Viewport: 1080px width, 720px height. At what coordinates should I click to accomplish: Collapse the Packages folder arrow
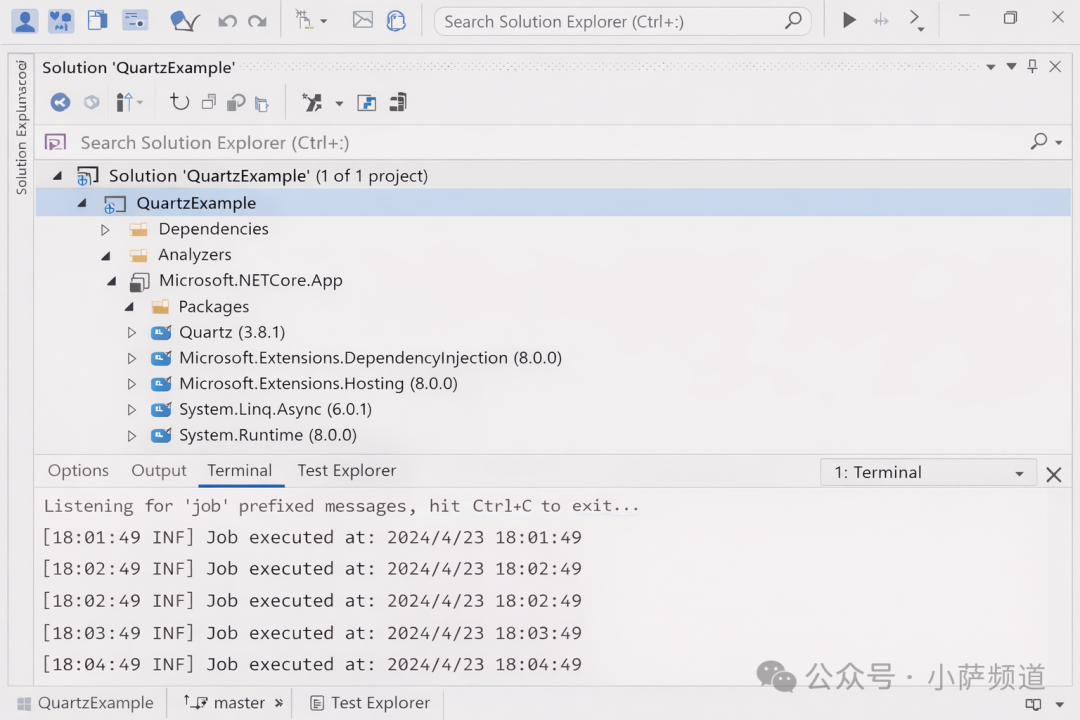pos(129,307)
